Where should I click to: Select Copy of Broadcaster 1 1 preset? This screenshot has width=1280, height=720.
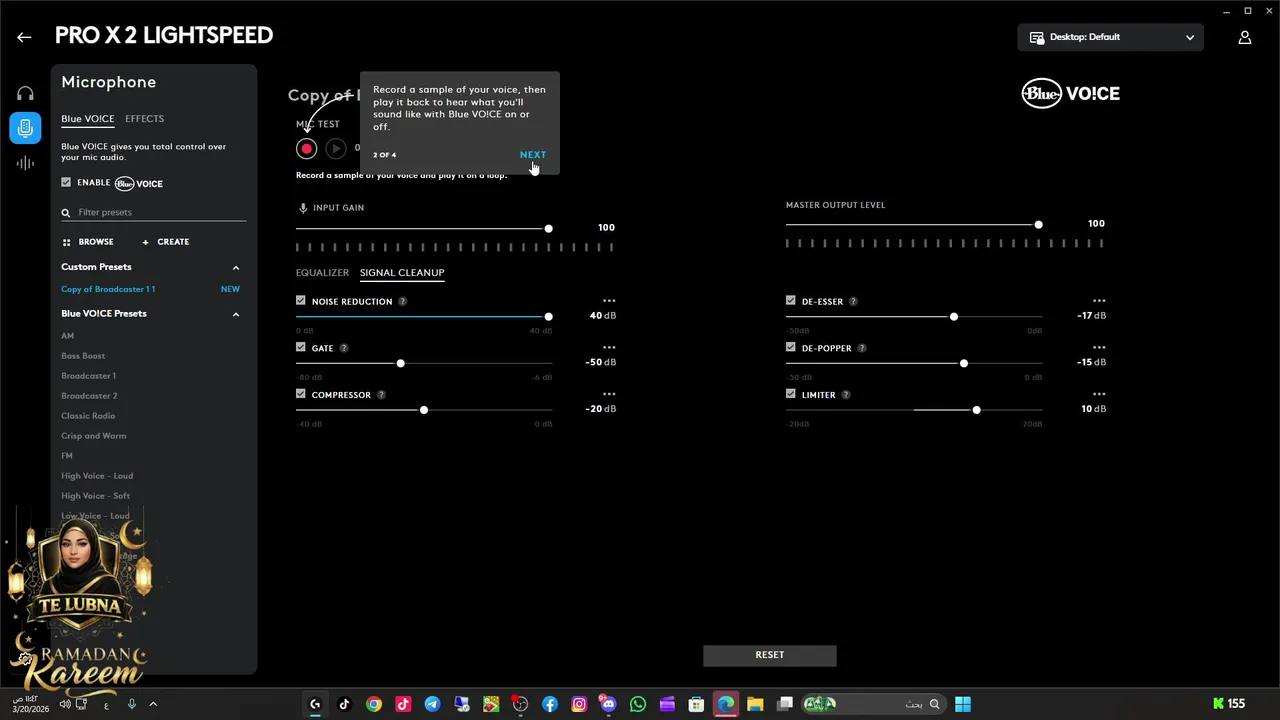click(108, 289)
